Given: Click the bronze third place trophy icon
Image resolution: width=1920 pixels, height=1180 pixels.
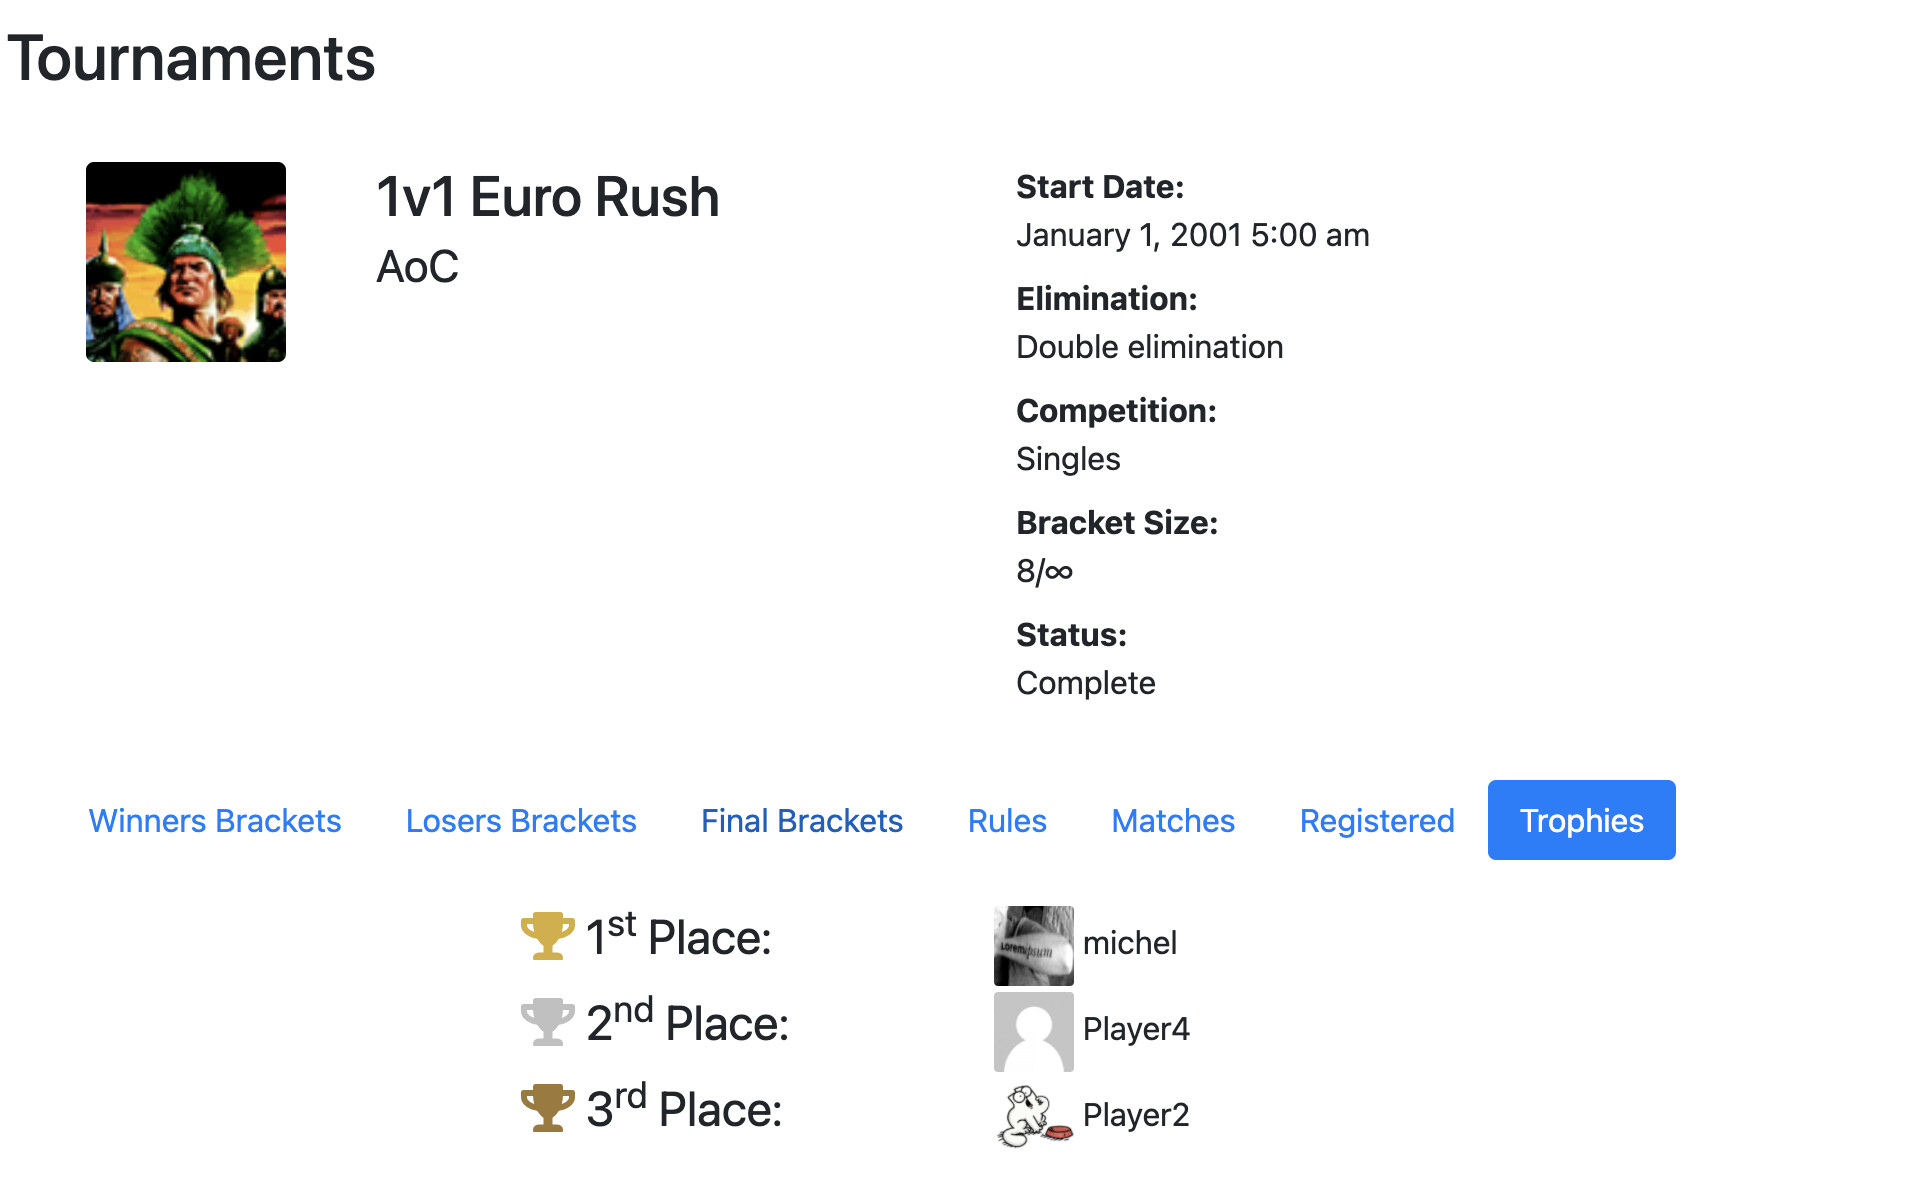Looking at the screenshot, I should tap(547, 1108).
